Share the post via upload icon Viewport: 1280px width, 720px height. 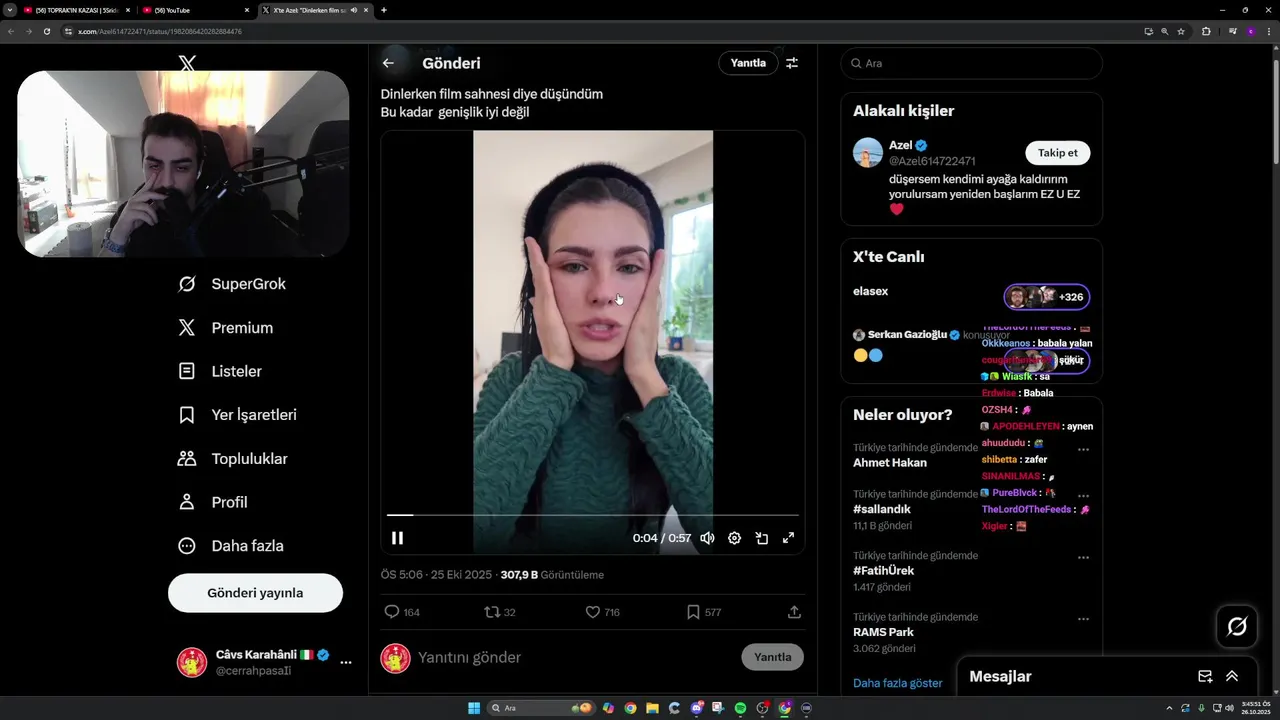point(794,612)
